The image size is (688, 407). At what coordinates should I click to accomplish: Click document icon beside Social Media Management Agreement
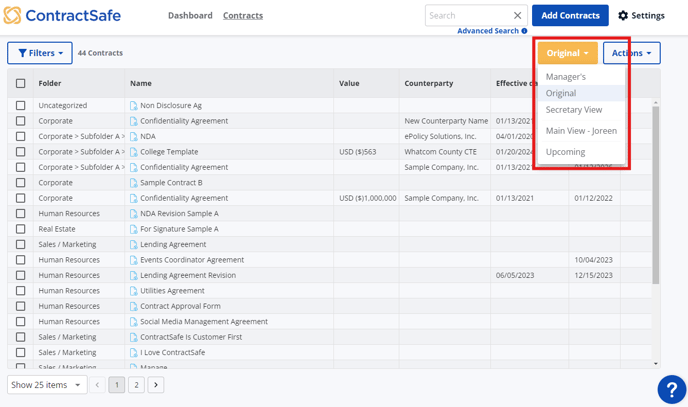133,321
